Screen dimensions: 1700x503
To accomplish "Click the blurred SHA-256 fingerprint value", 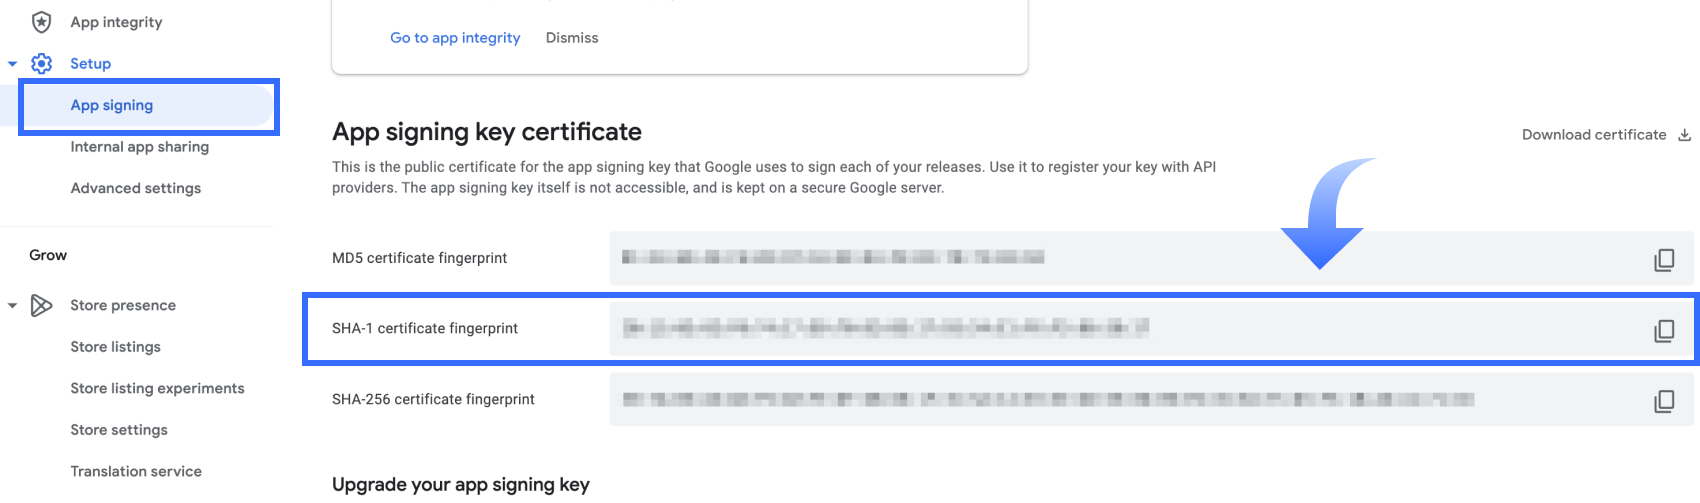I will click(x=1048, y=400).
